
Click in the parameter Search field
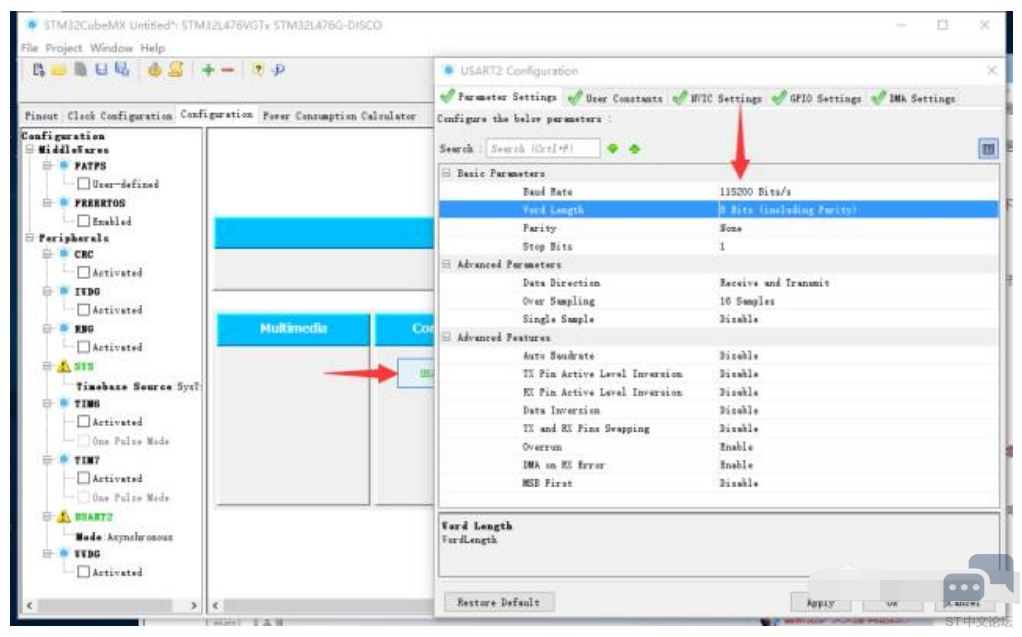543,149
